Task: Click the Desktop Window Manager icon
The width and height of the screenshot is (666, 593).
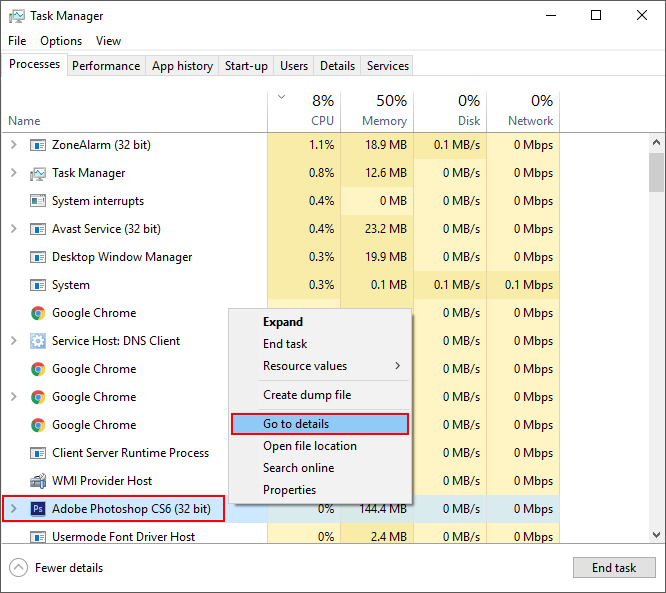Action: point(38,257)
